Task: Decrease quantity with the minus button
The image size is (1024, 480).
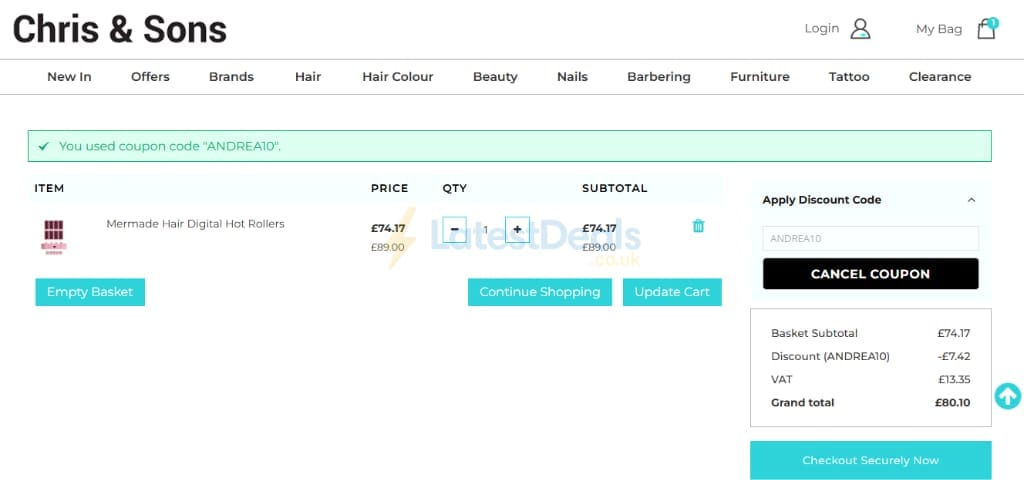Action: [x=455, y=229]
